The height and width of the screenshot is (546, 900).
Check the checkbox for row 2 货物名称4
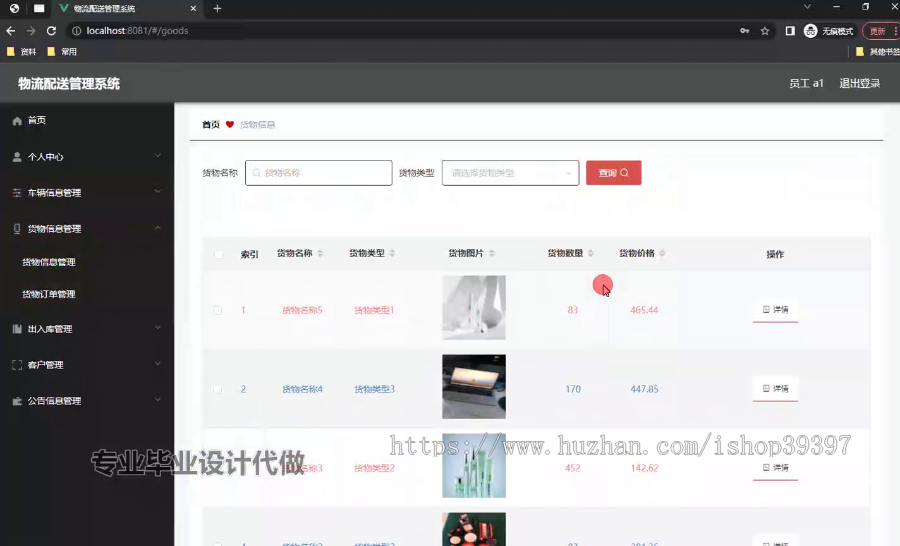(218, 389)
